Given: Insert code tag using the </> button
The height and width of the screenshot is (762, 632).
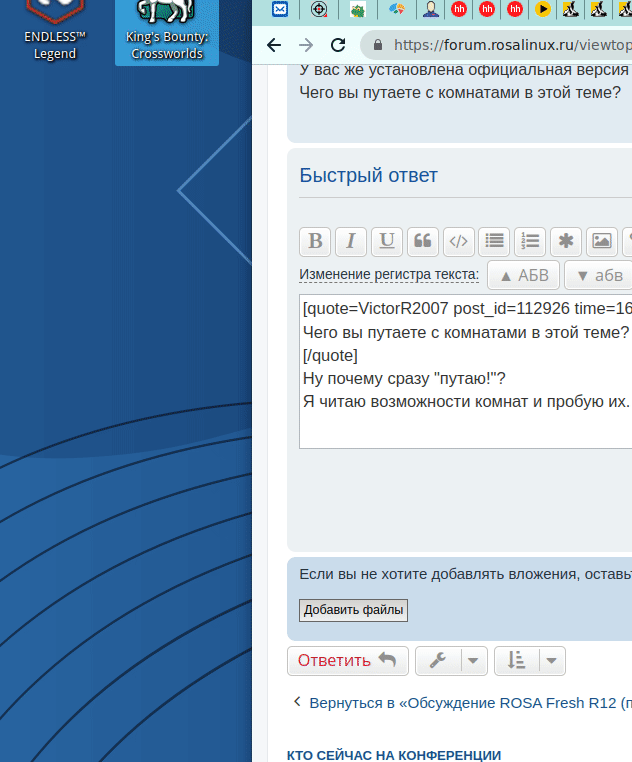Looking at the screenshot, I should [459, 241].
